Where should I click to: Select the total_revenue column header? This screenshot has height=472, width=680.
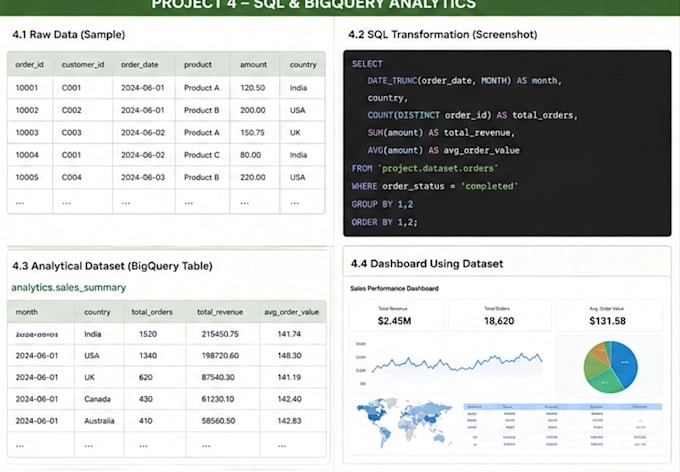[220, 312]
